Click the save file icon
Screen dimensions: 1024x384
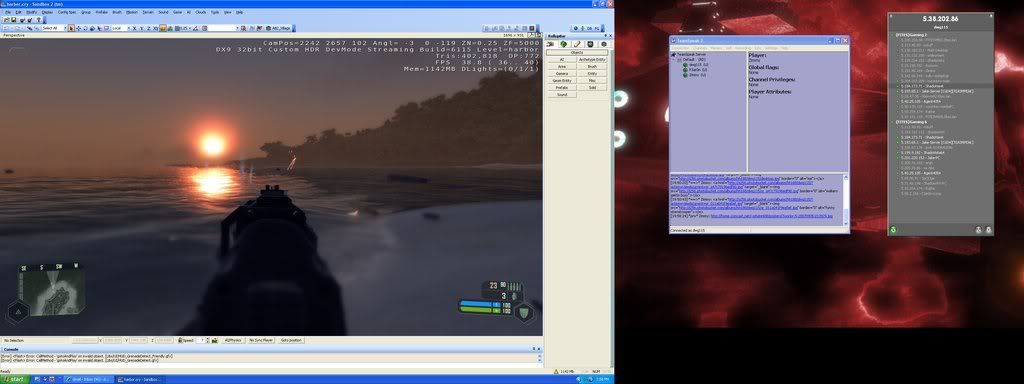pyautogui.click(x=13, y=20)
